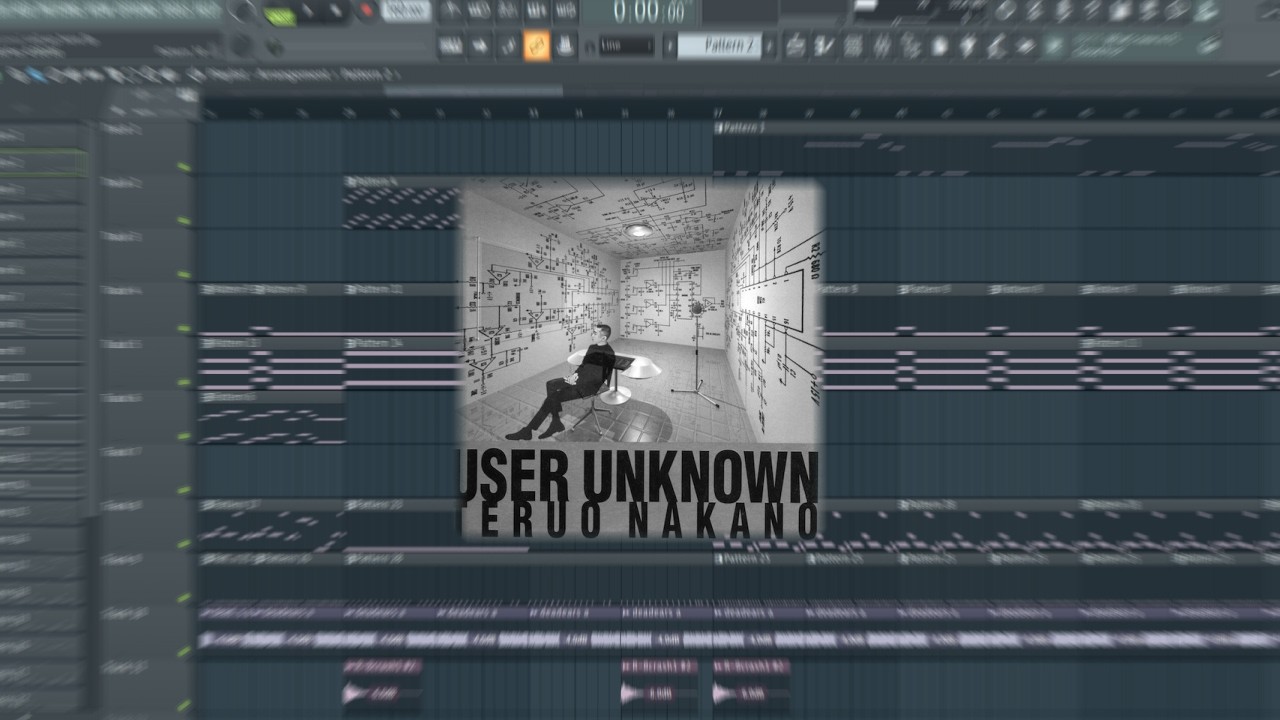Open the channel rack view icon
Screen dimensions: 1280x720
tap(853, 46)
